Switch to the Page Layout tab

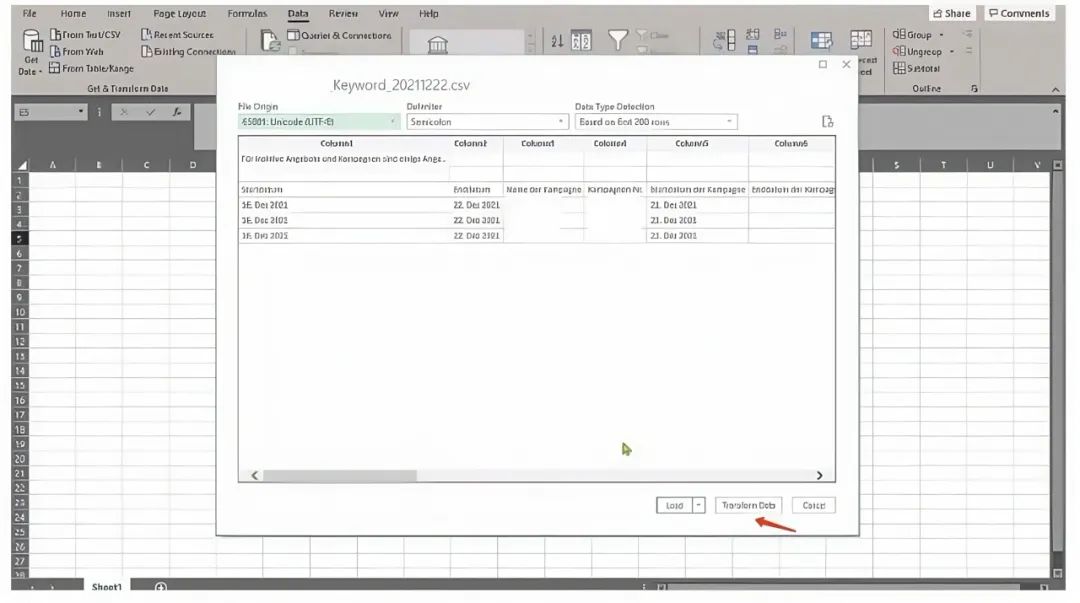point(179,13)
